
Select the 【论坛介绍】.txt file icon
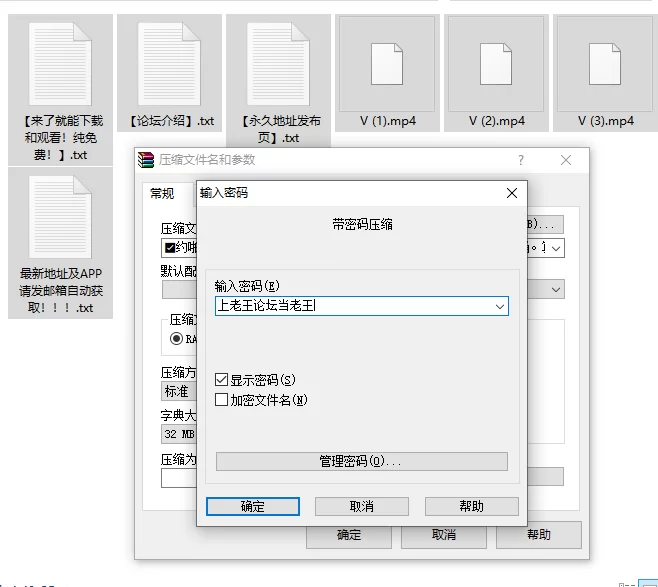(169, 64)
